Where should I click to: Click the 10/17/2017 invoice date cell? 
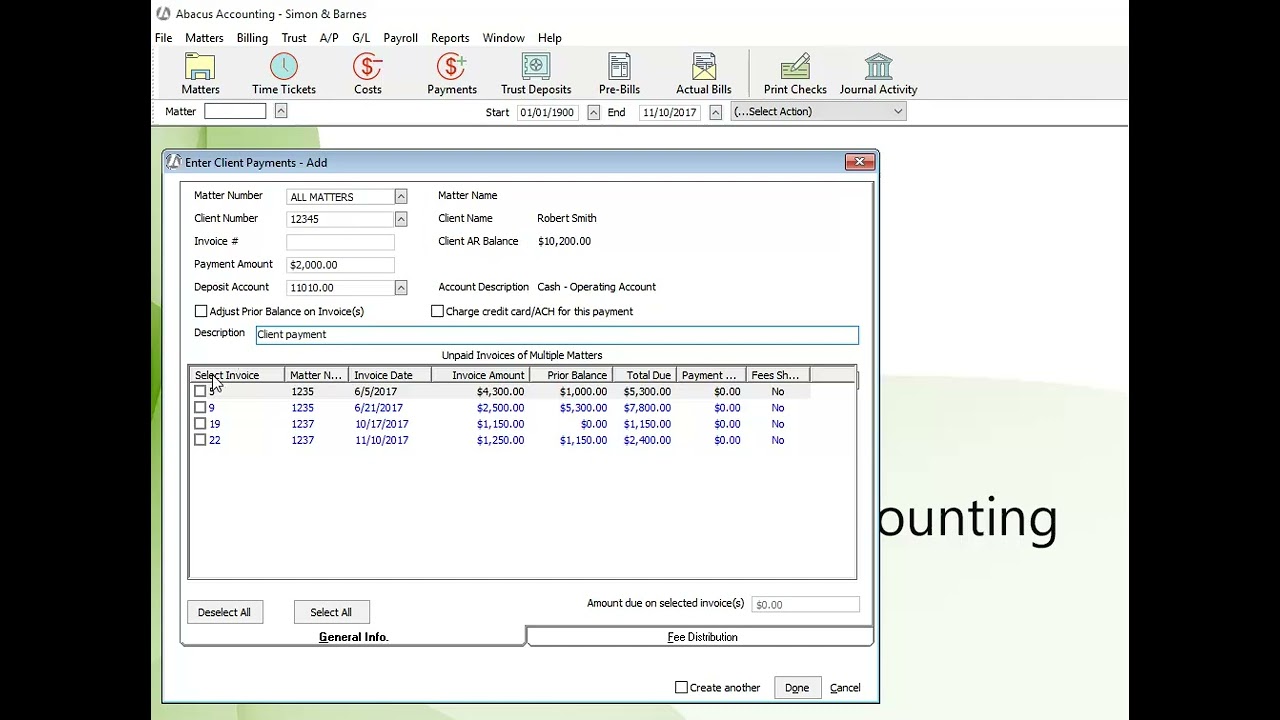382,424
